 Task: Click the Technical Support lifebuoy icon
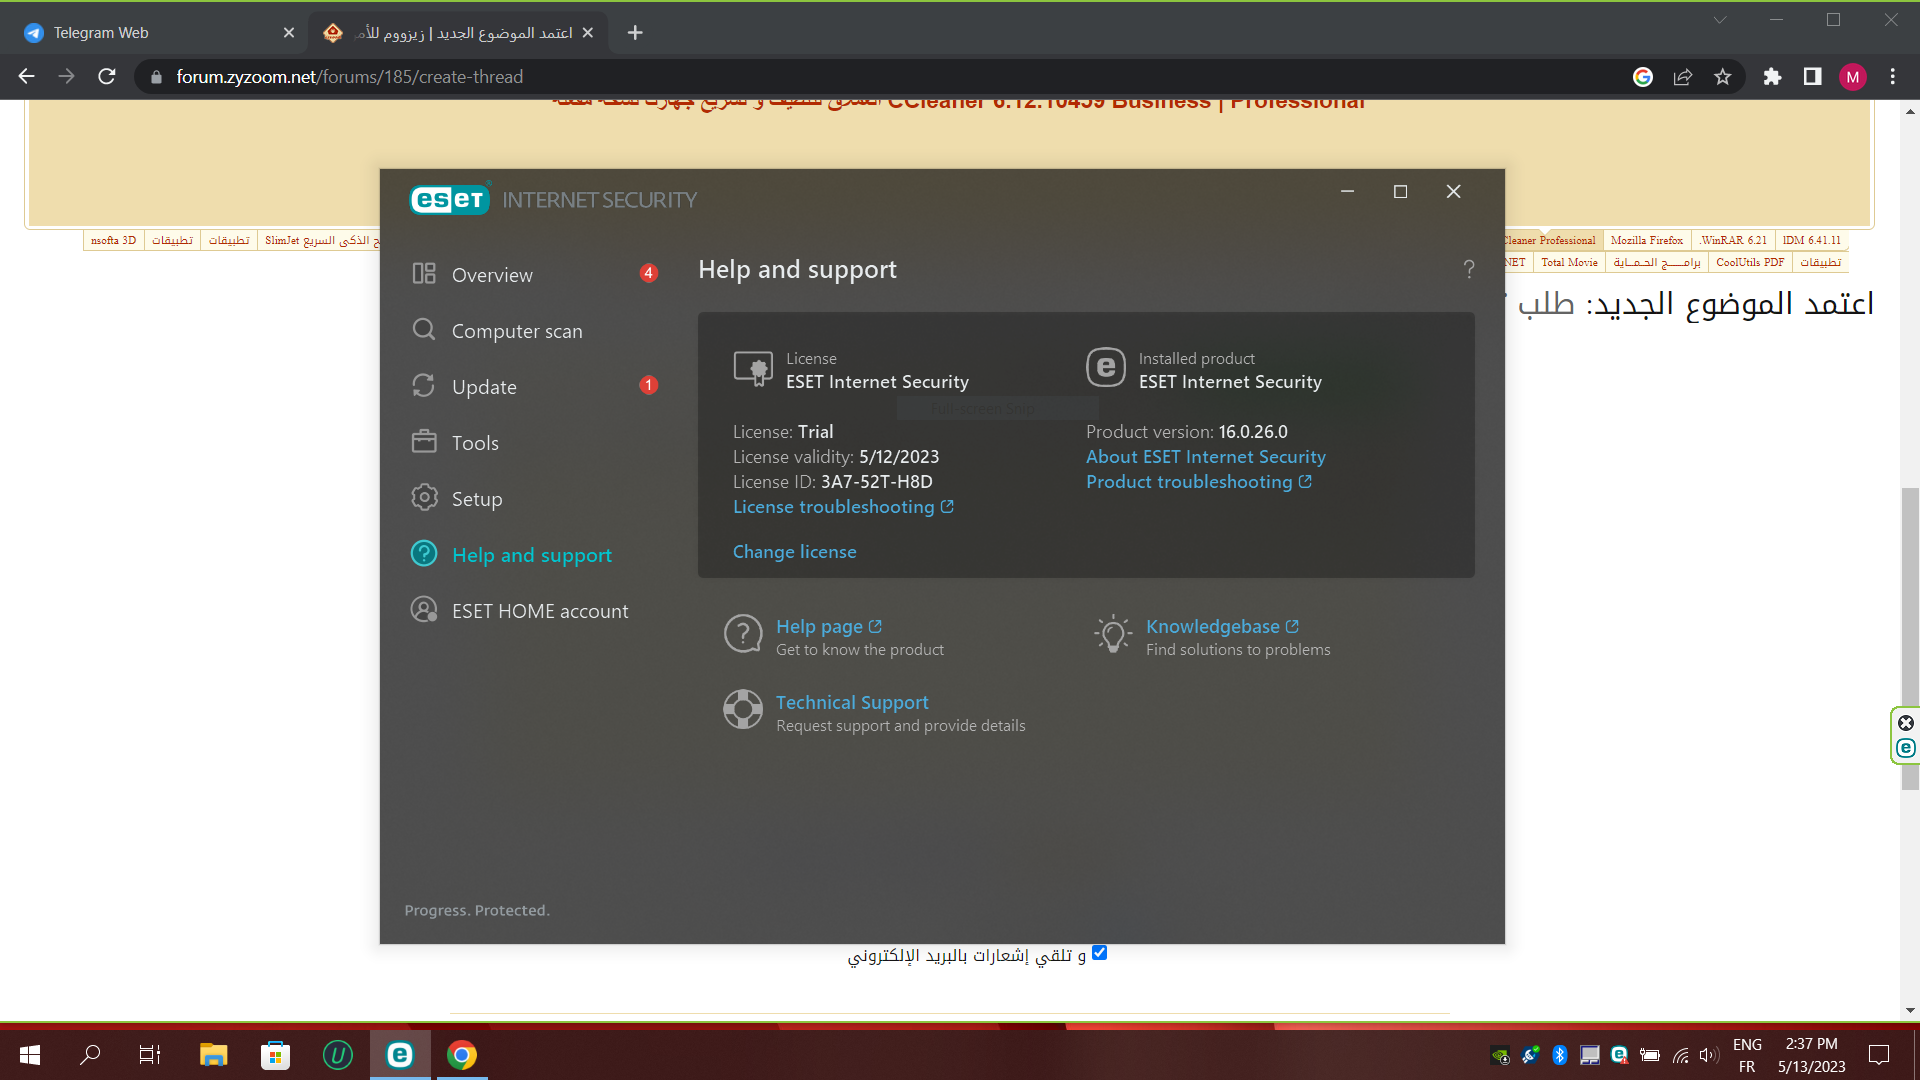[743, 709]
